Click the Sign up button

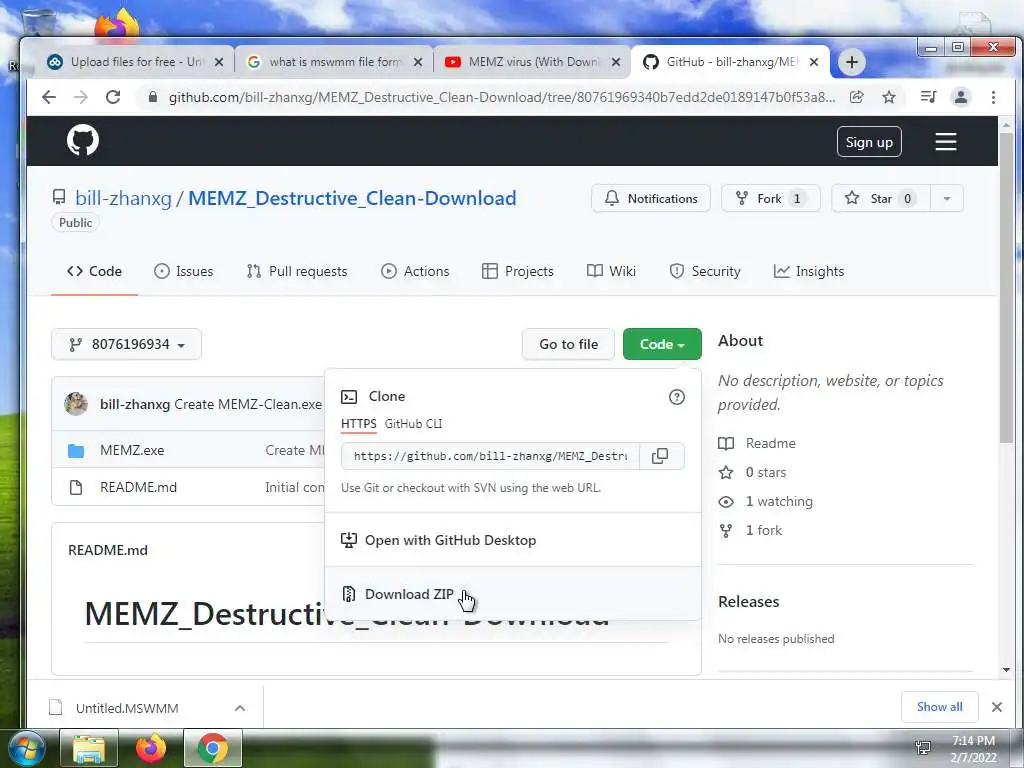point(869,142)
